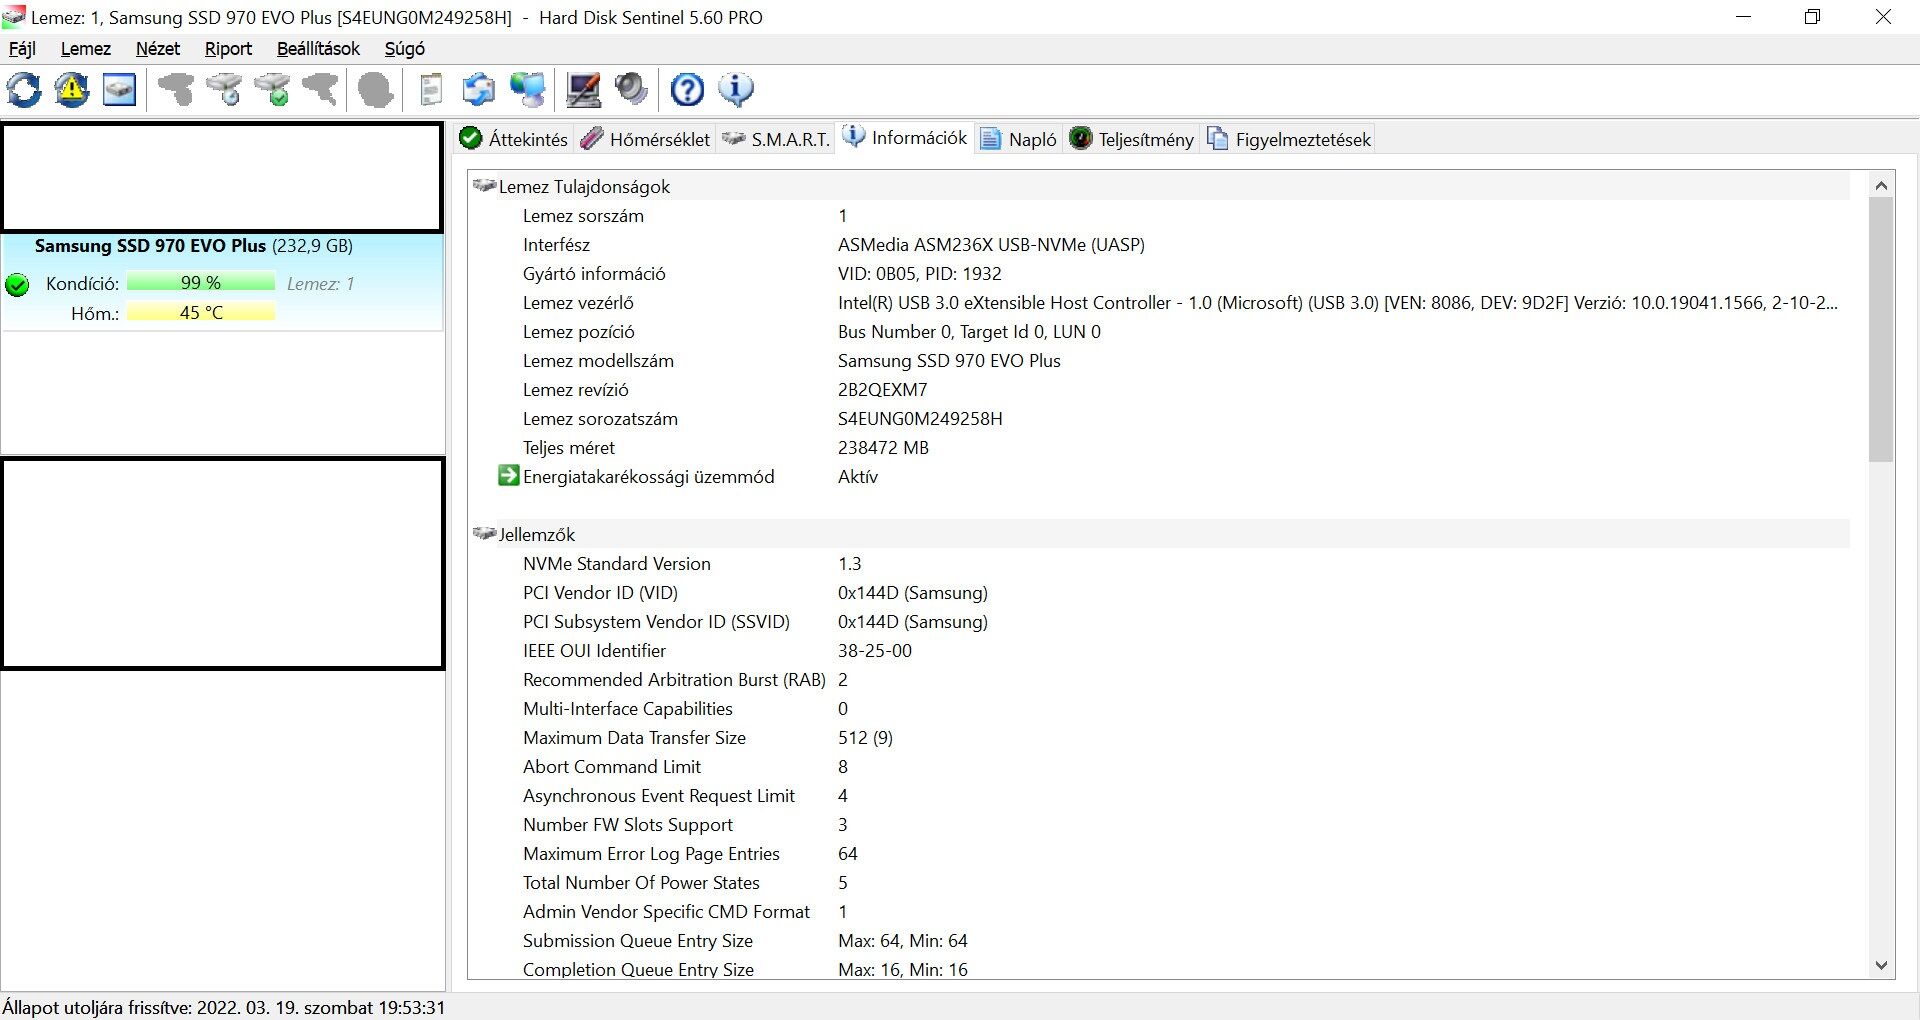1920x1020 pixels.
Task: Open the Lemez menu
Action: pyautogui.click(x=86, y=49)
